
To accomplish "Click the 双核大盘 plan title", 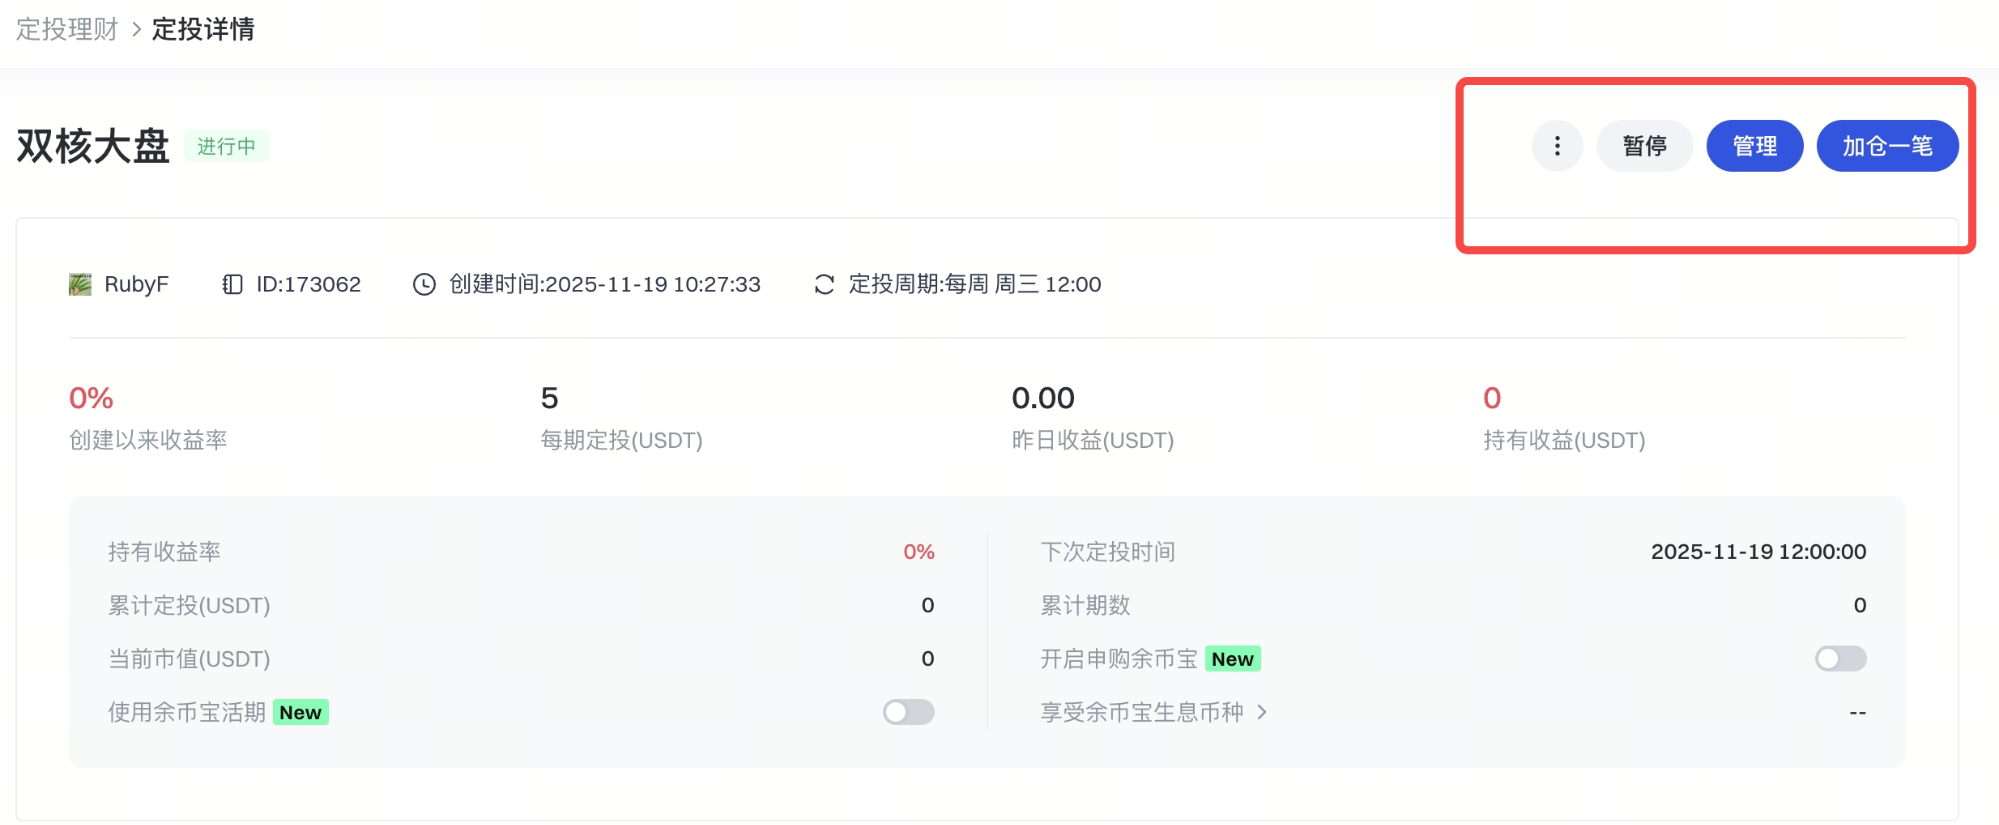I will (93, 146).
